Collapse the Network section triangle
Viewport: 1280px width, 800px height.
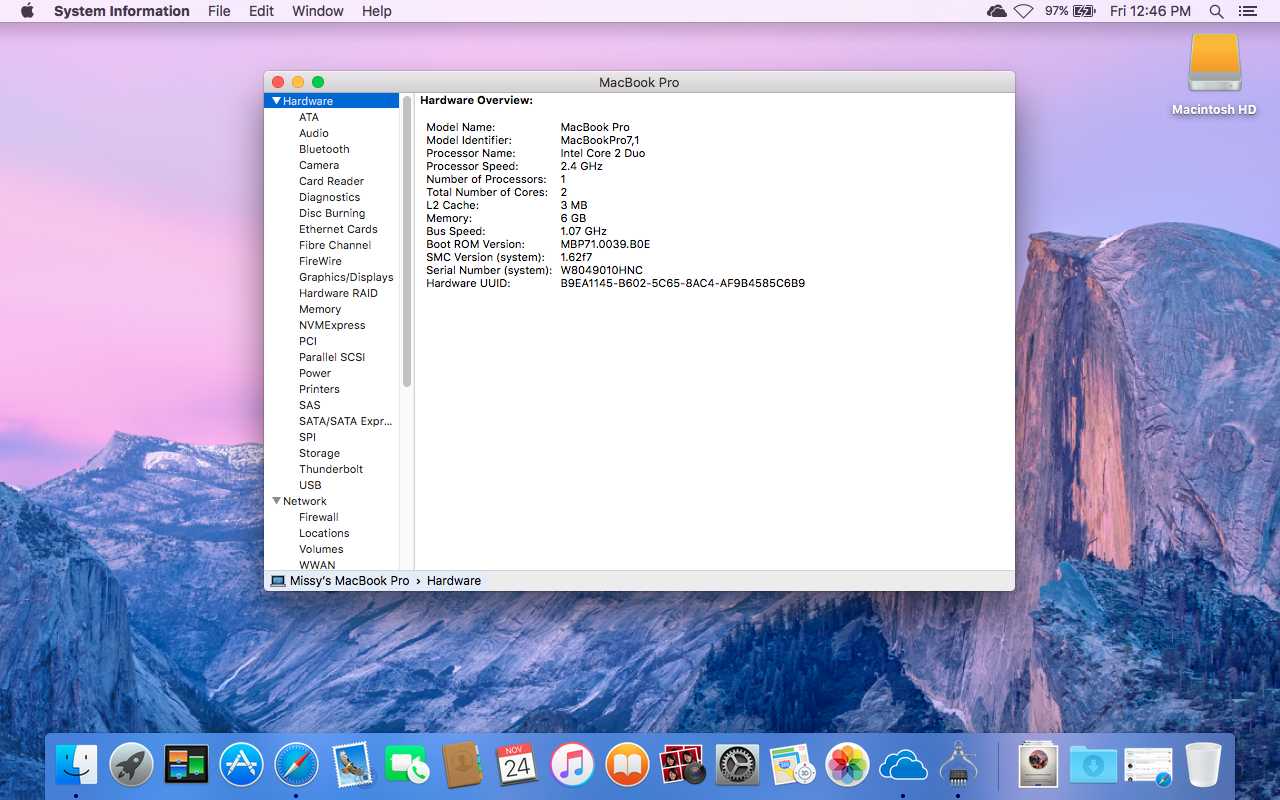tap(276, 501)
